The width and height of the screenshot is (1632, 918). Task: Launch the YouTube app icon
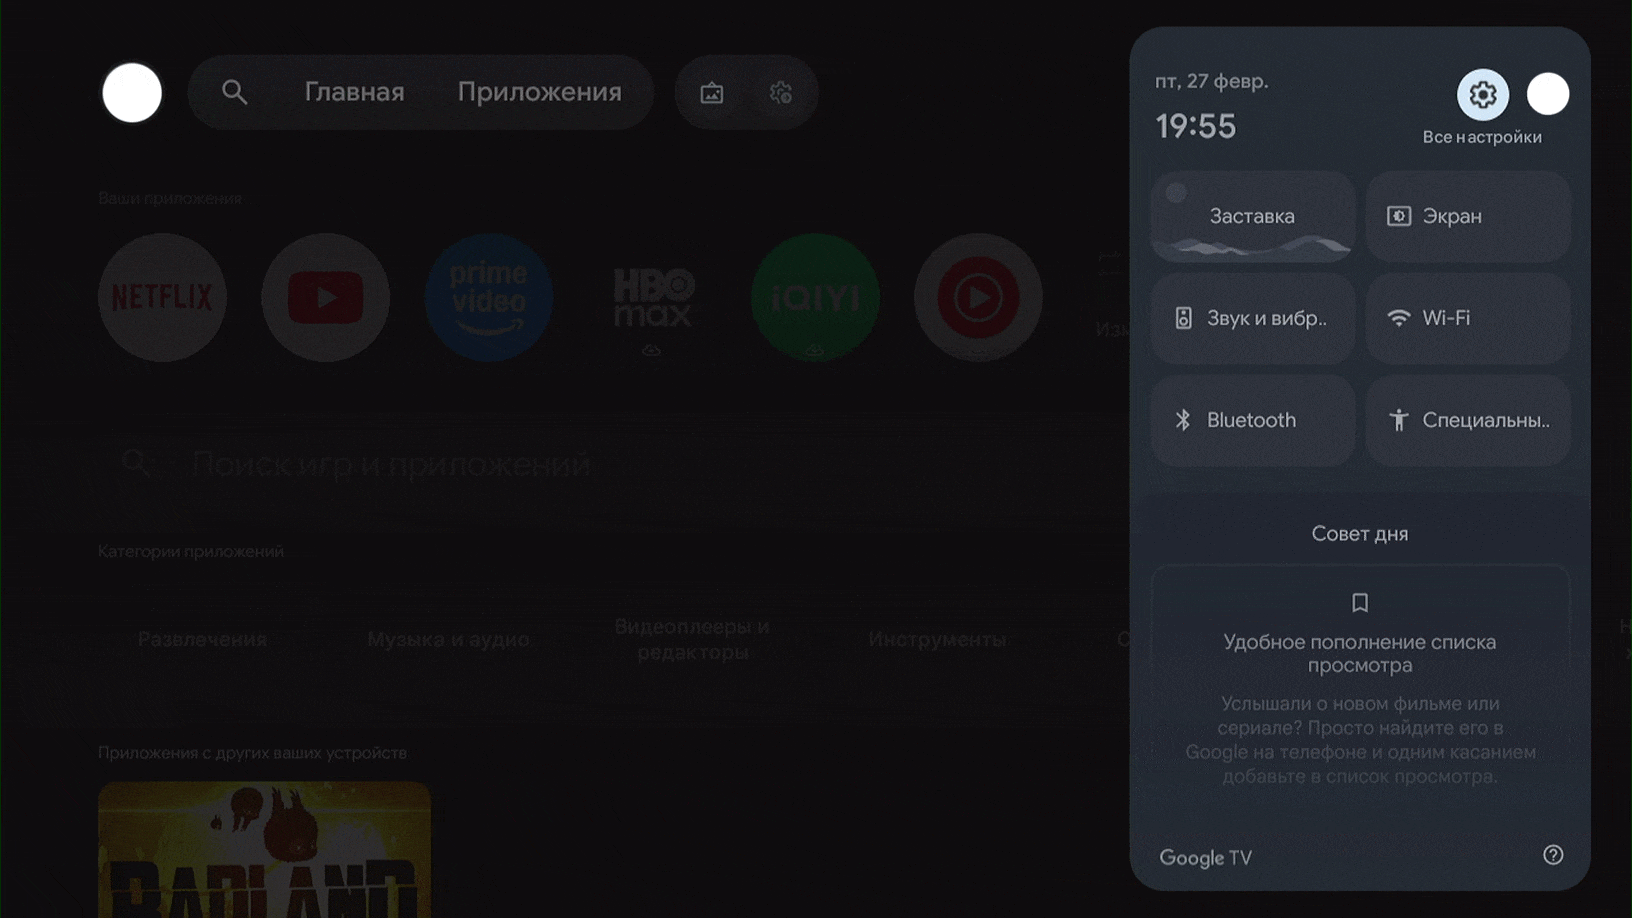(325, 297)
